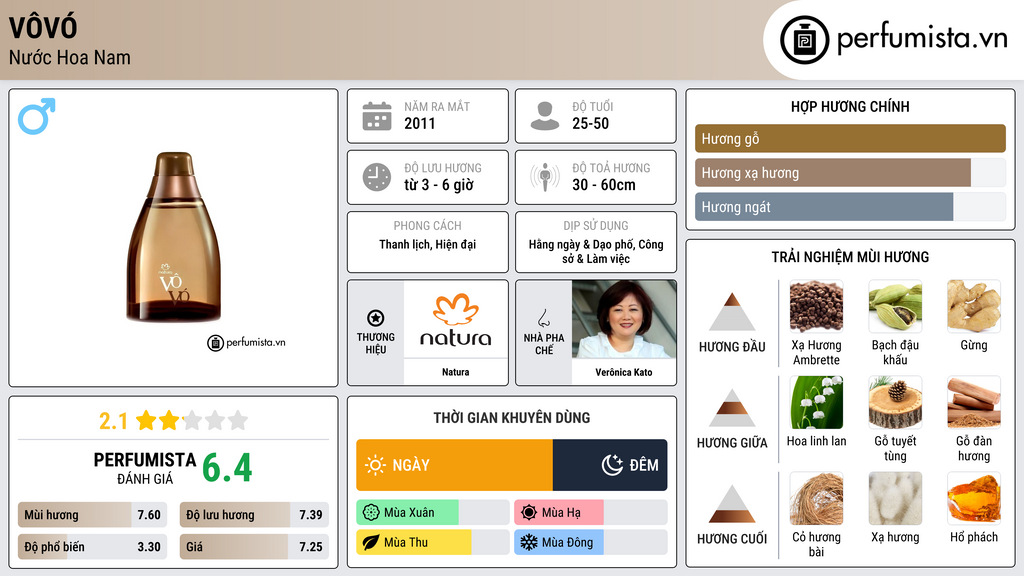Click the perfumista.vn site name text
1024x576 pixels.
[922, 38]
